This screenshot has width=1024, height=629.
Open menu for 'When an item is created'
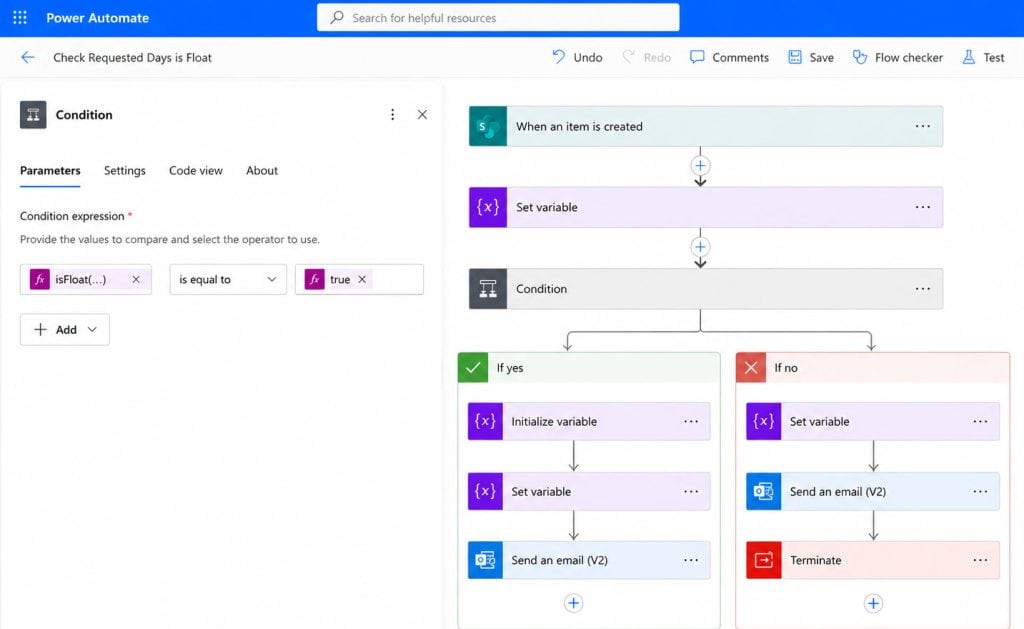click(x=922, y=126)
